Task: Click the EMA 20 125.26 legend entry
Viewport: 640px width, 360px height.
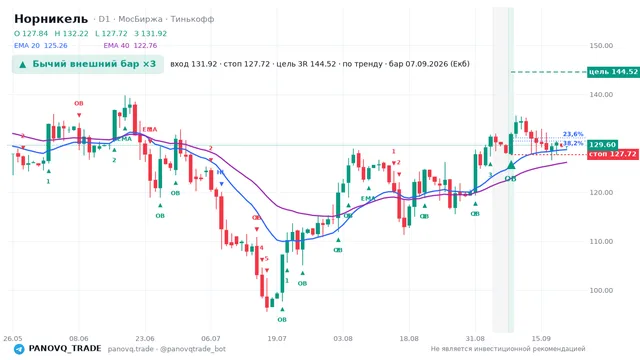Action: pos(41,46)
